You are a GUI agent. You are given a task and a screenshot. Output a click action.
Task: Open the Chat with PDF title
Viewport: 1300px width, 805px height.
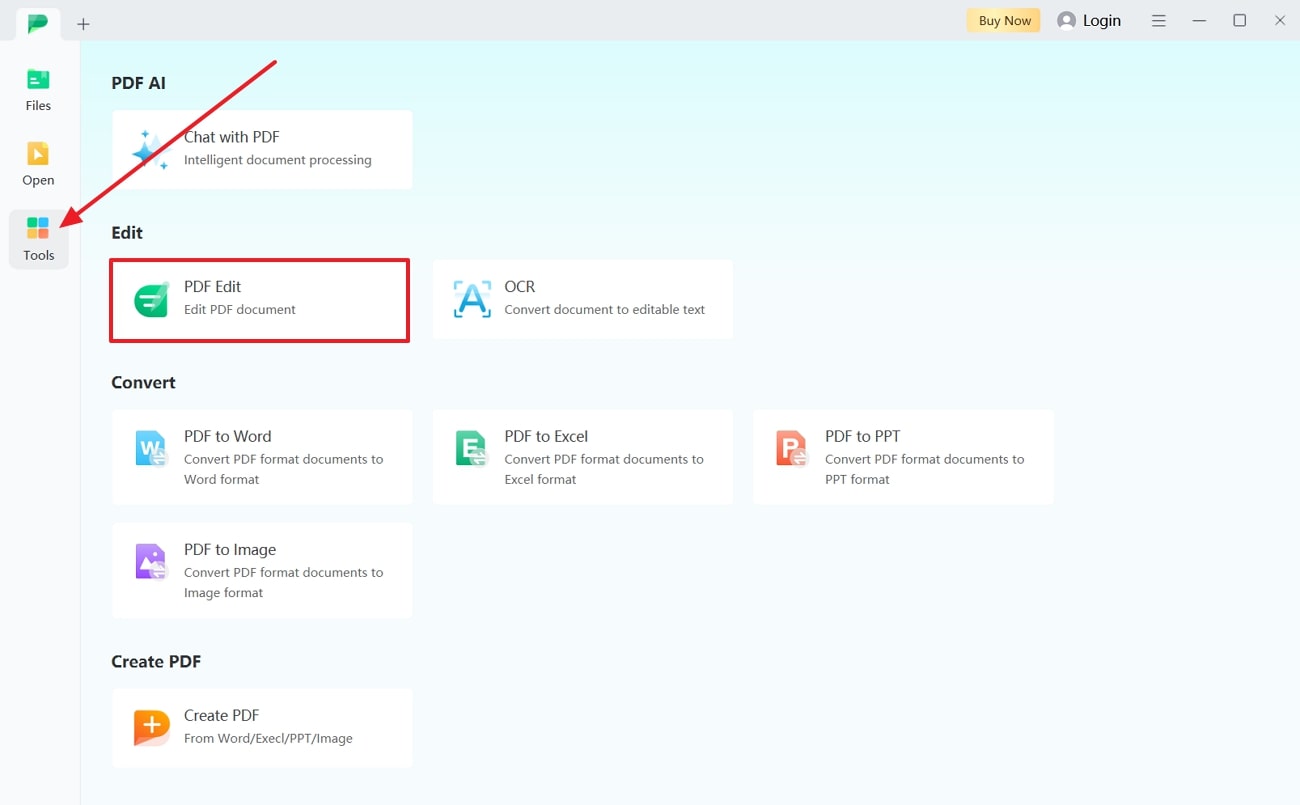click(232, 137)
